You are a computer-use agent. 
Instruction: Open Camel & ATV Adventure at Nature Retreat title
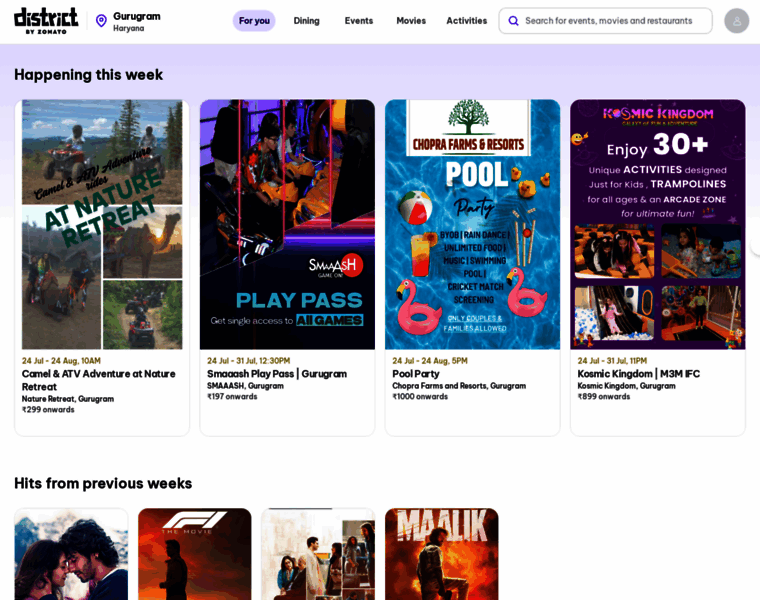pos(98,380)
